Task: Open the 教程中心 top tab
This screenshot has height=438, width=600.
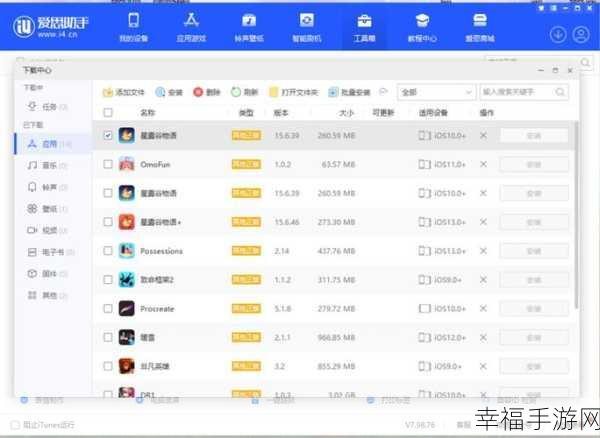Action: pos(422,27)
